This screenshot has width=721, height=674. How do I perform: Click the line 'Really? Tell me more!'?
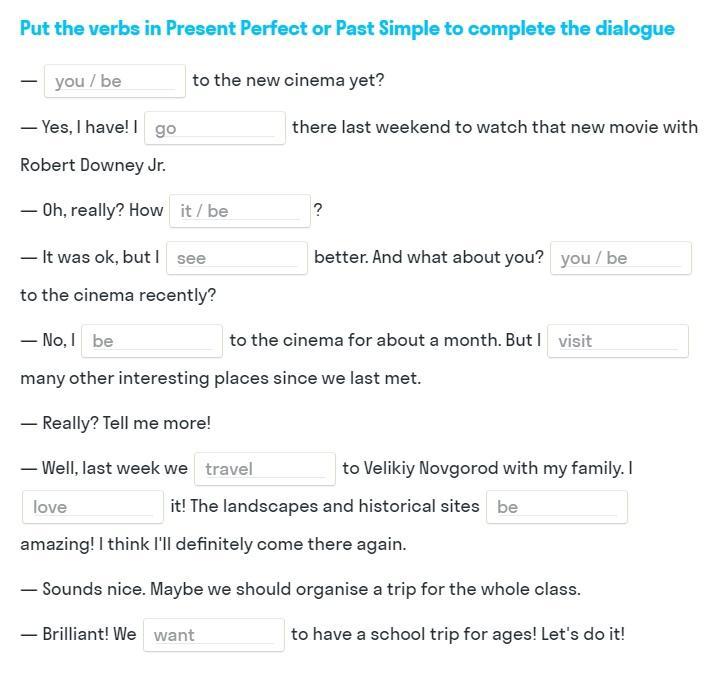[x=126, y=423]
